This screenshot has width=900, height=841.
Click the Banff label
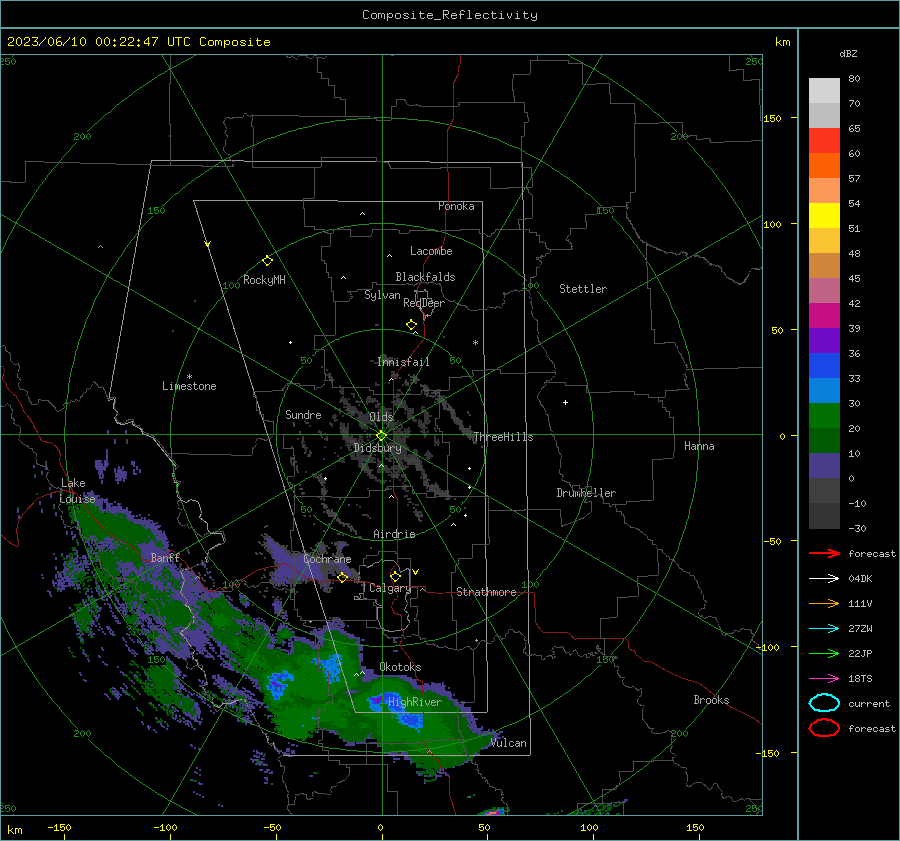pos(165,557)
